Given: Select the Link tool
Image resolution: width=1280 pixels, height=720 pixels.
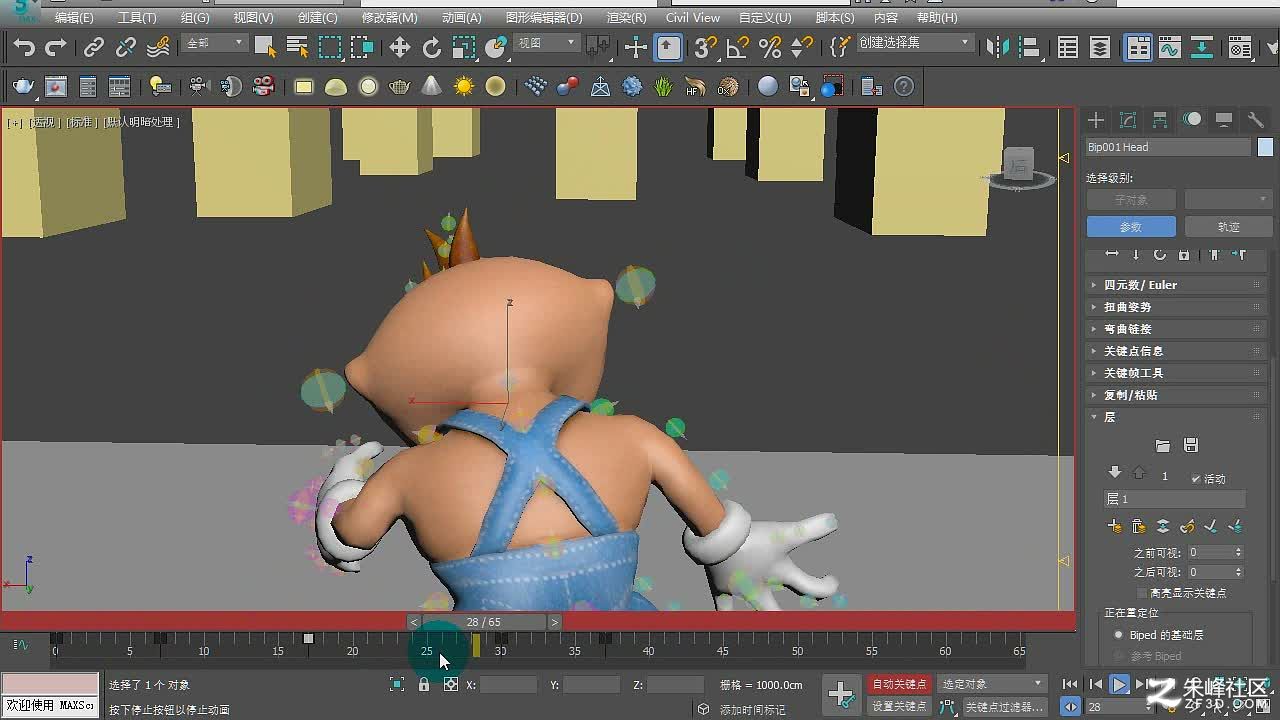Looking at the screenshot, I should [94, 47].
